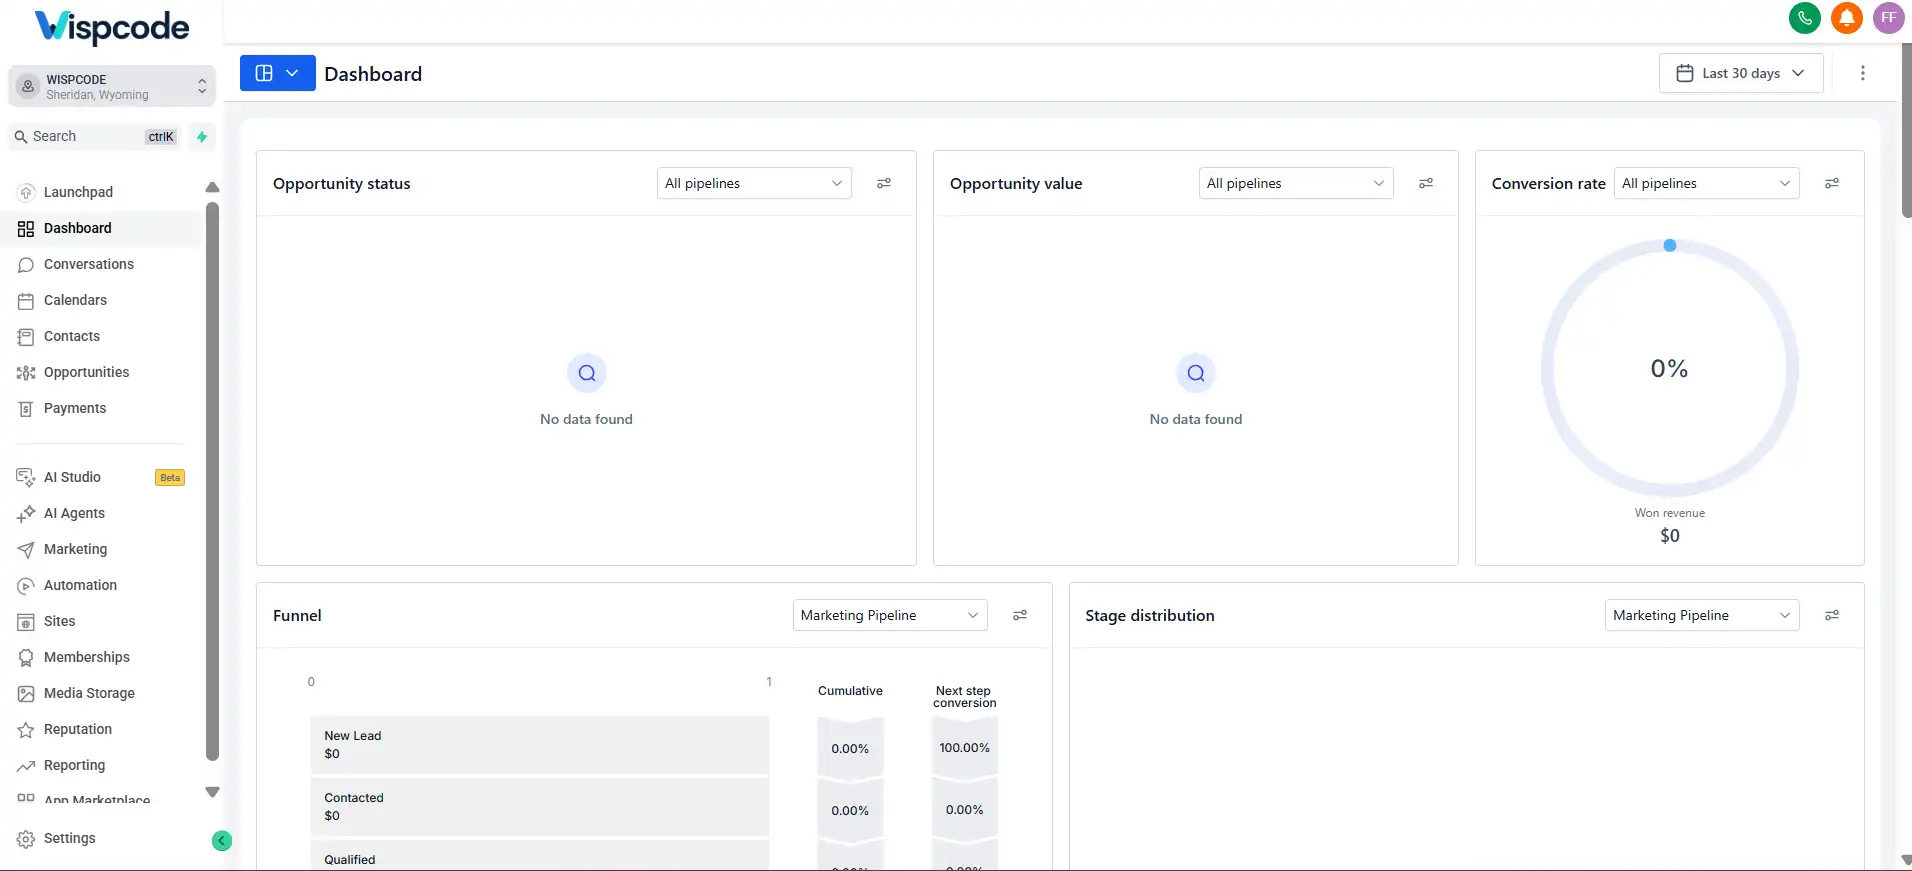The image size is (1912, 871).
Task: Open Opportunity value widget settings icon
Action: point(1426,183)
